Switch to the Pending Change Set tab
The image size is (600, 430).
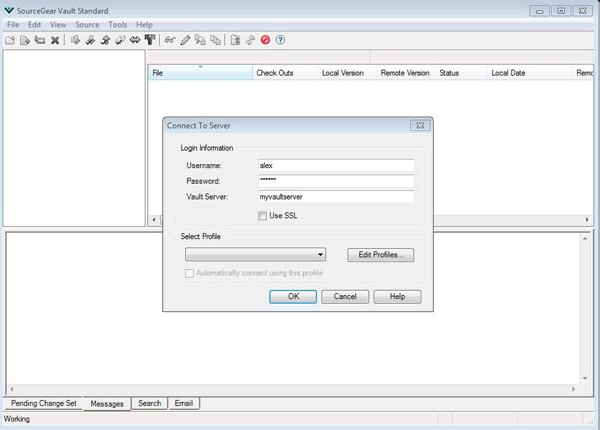pyautogui.click(x=43, y=403)
